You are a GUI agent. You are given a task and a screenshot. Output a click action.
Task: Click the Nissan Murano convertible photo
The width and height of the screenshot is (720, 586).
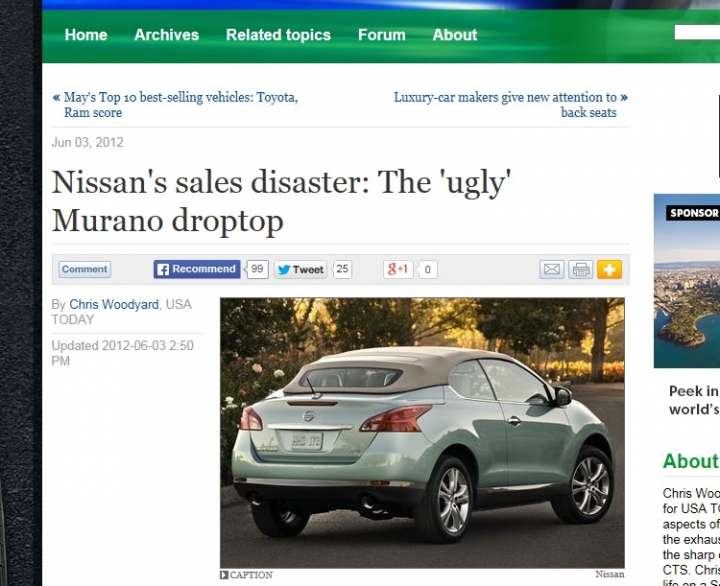coord(422,433)
